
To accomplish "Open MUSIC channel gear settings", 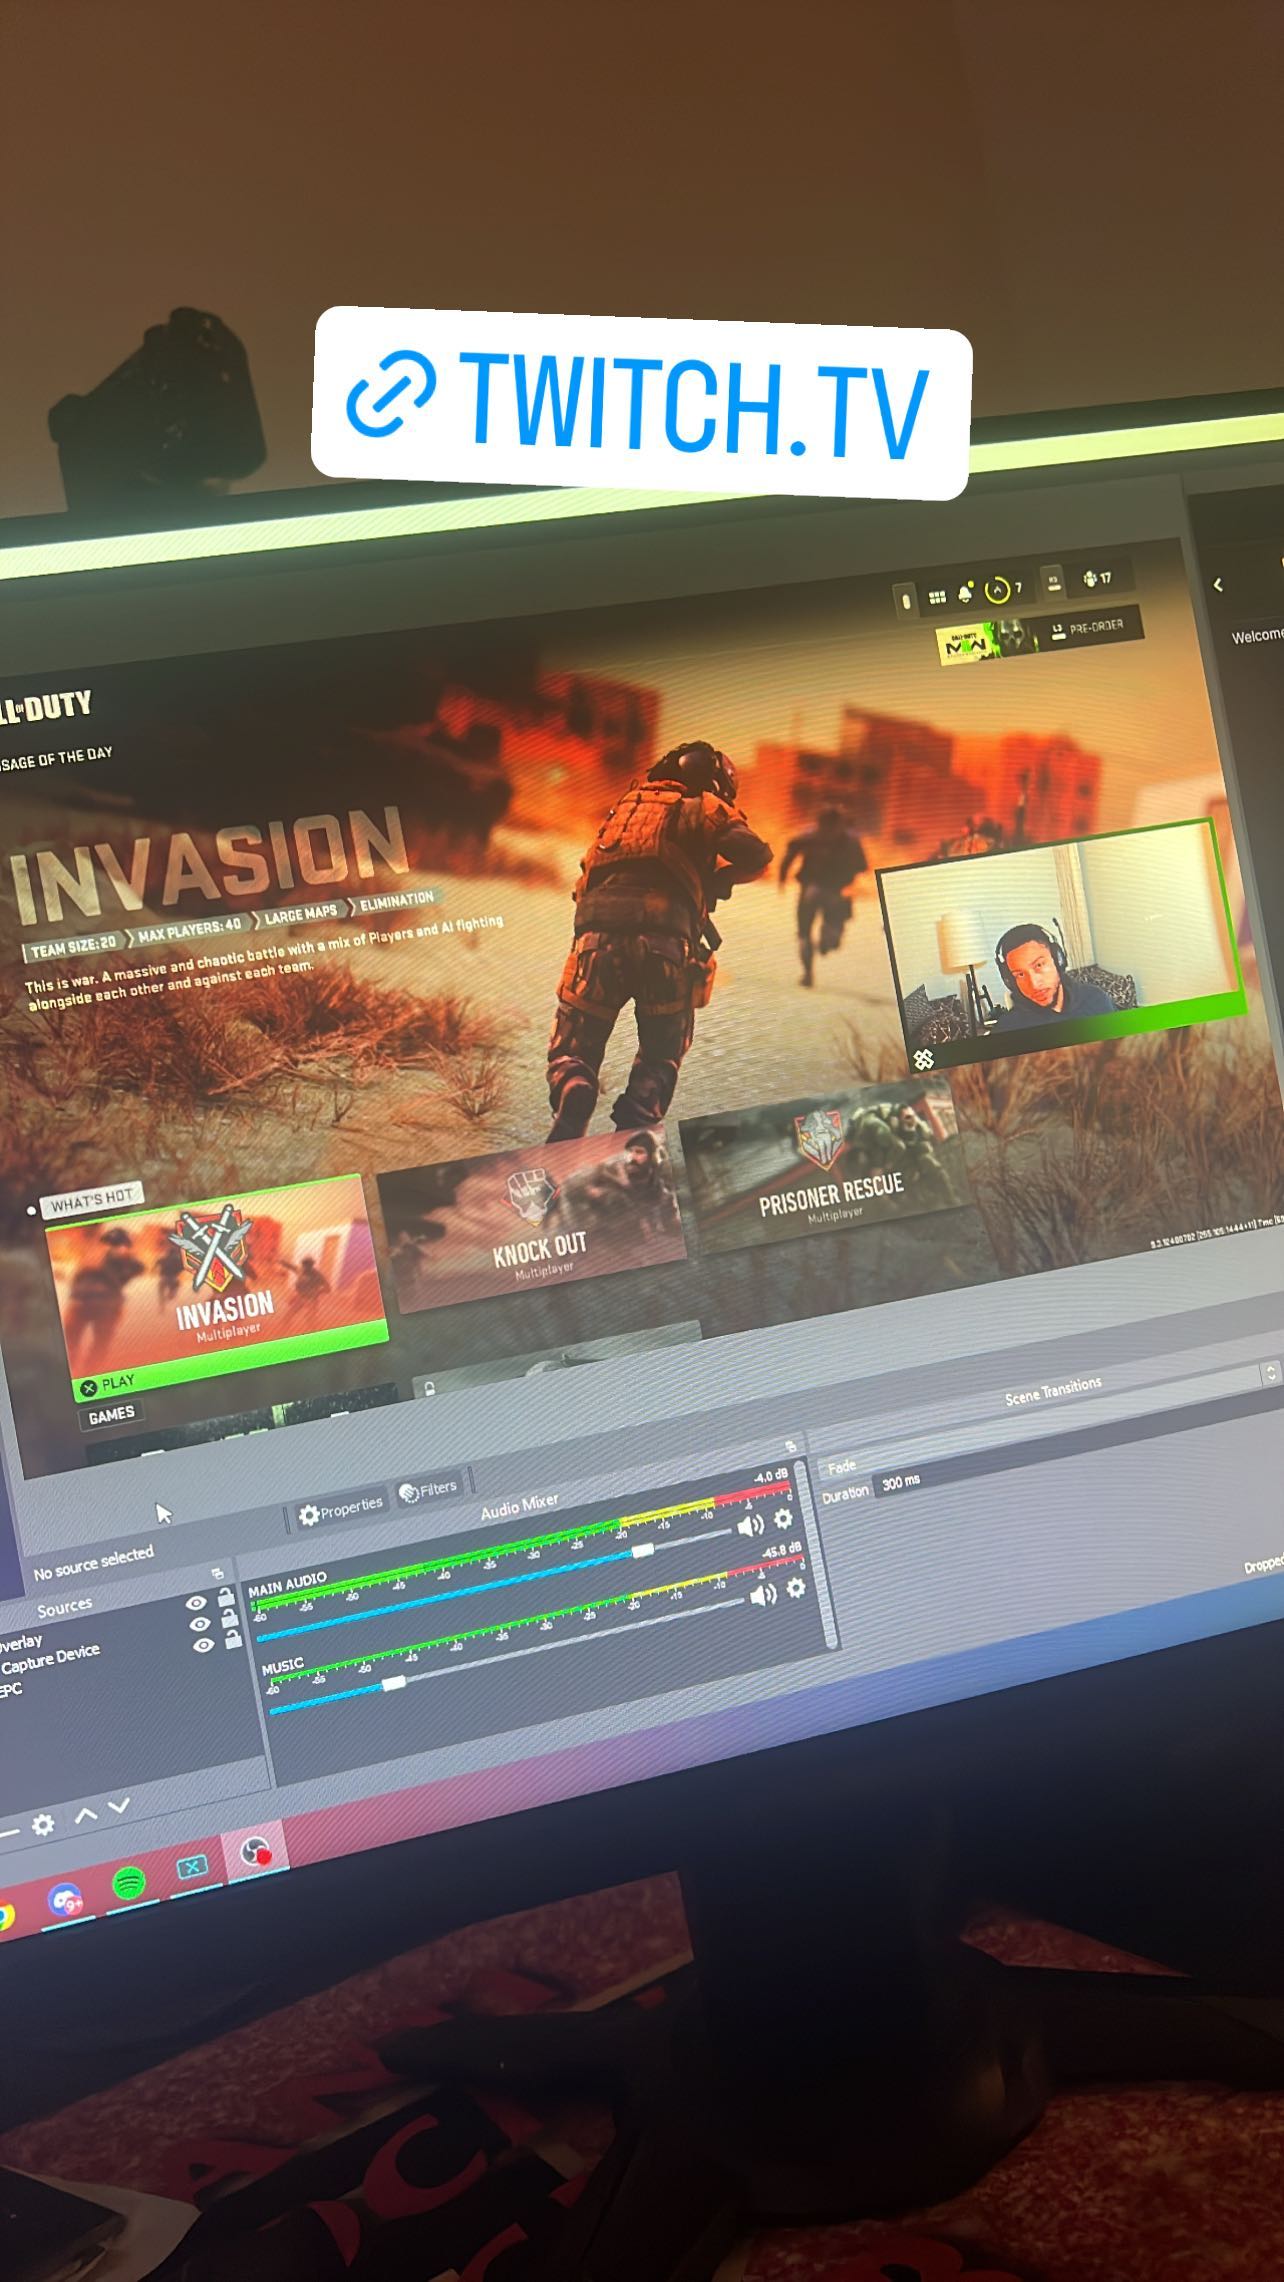I will click(796, 1588).
